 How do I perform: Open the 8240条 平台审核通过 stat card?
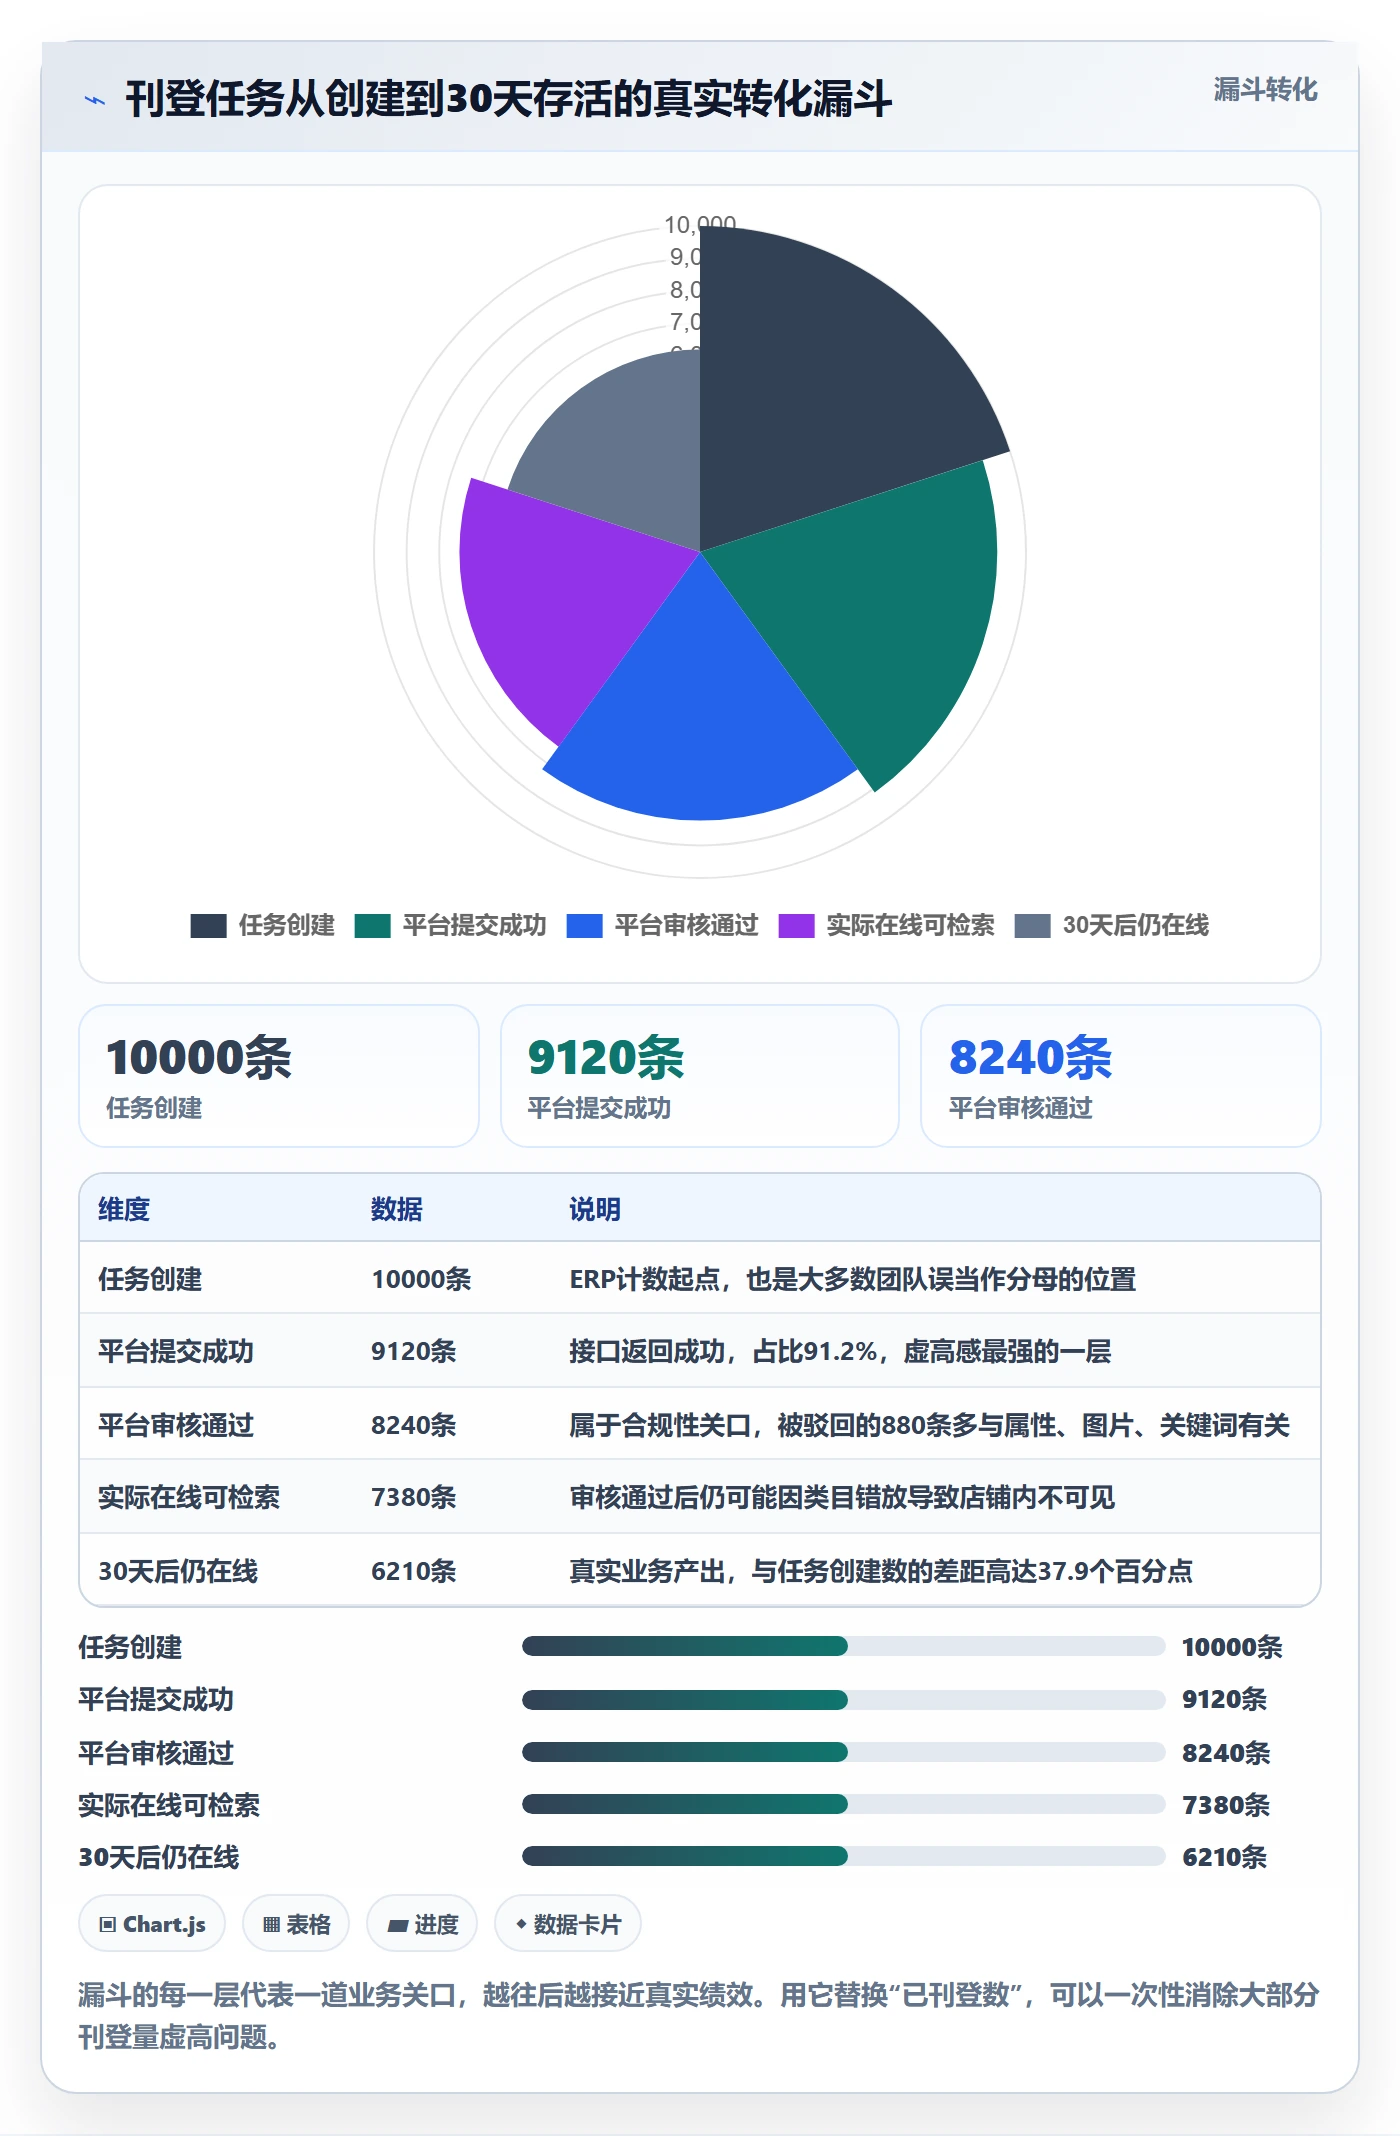tap(1121, 1076)
